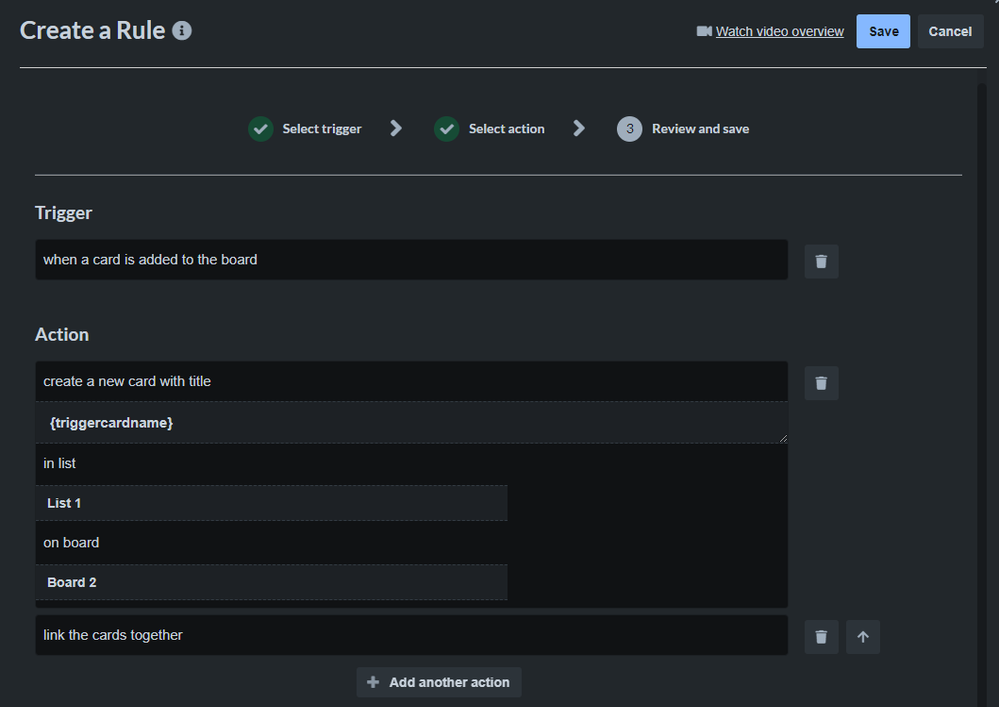Click the title field resize handle
The height and width of the screenshot is (707, 999).
click(783, 438)
